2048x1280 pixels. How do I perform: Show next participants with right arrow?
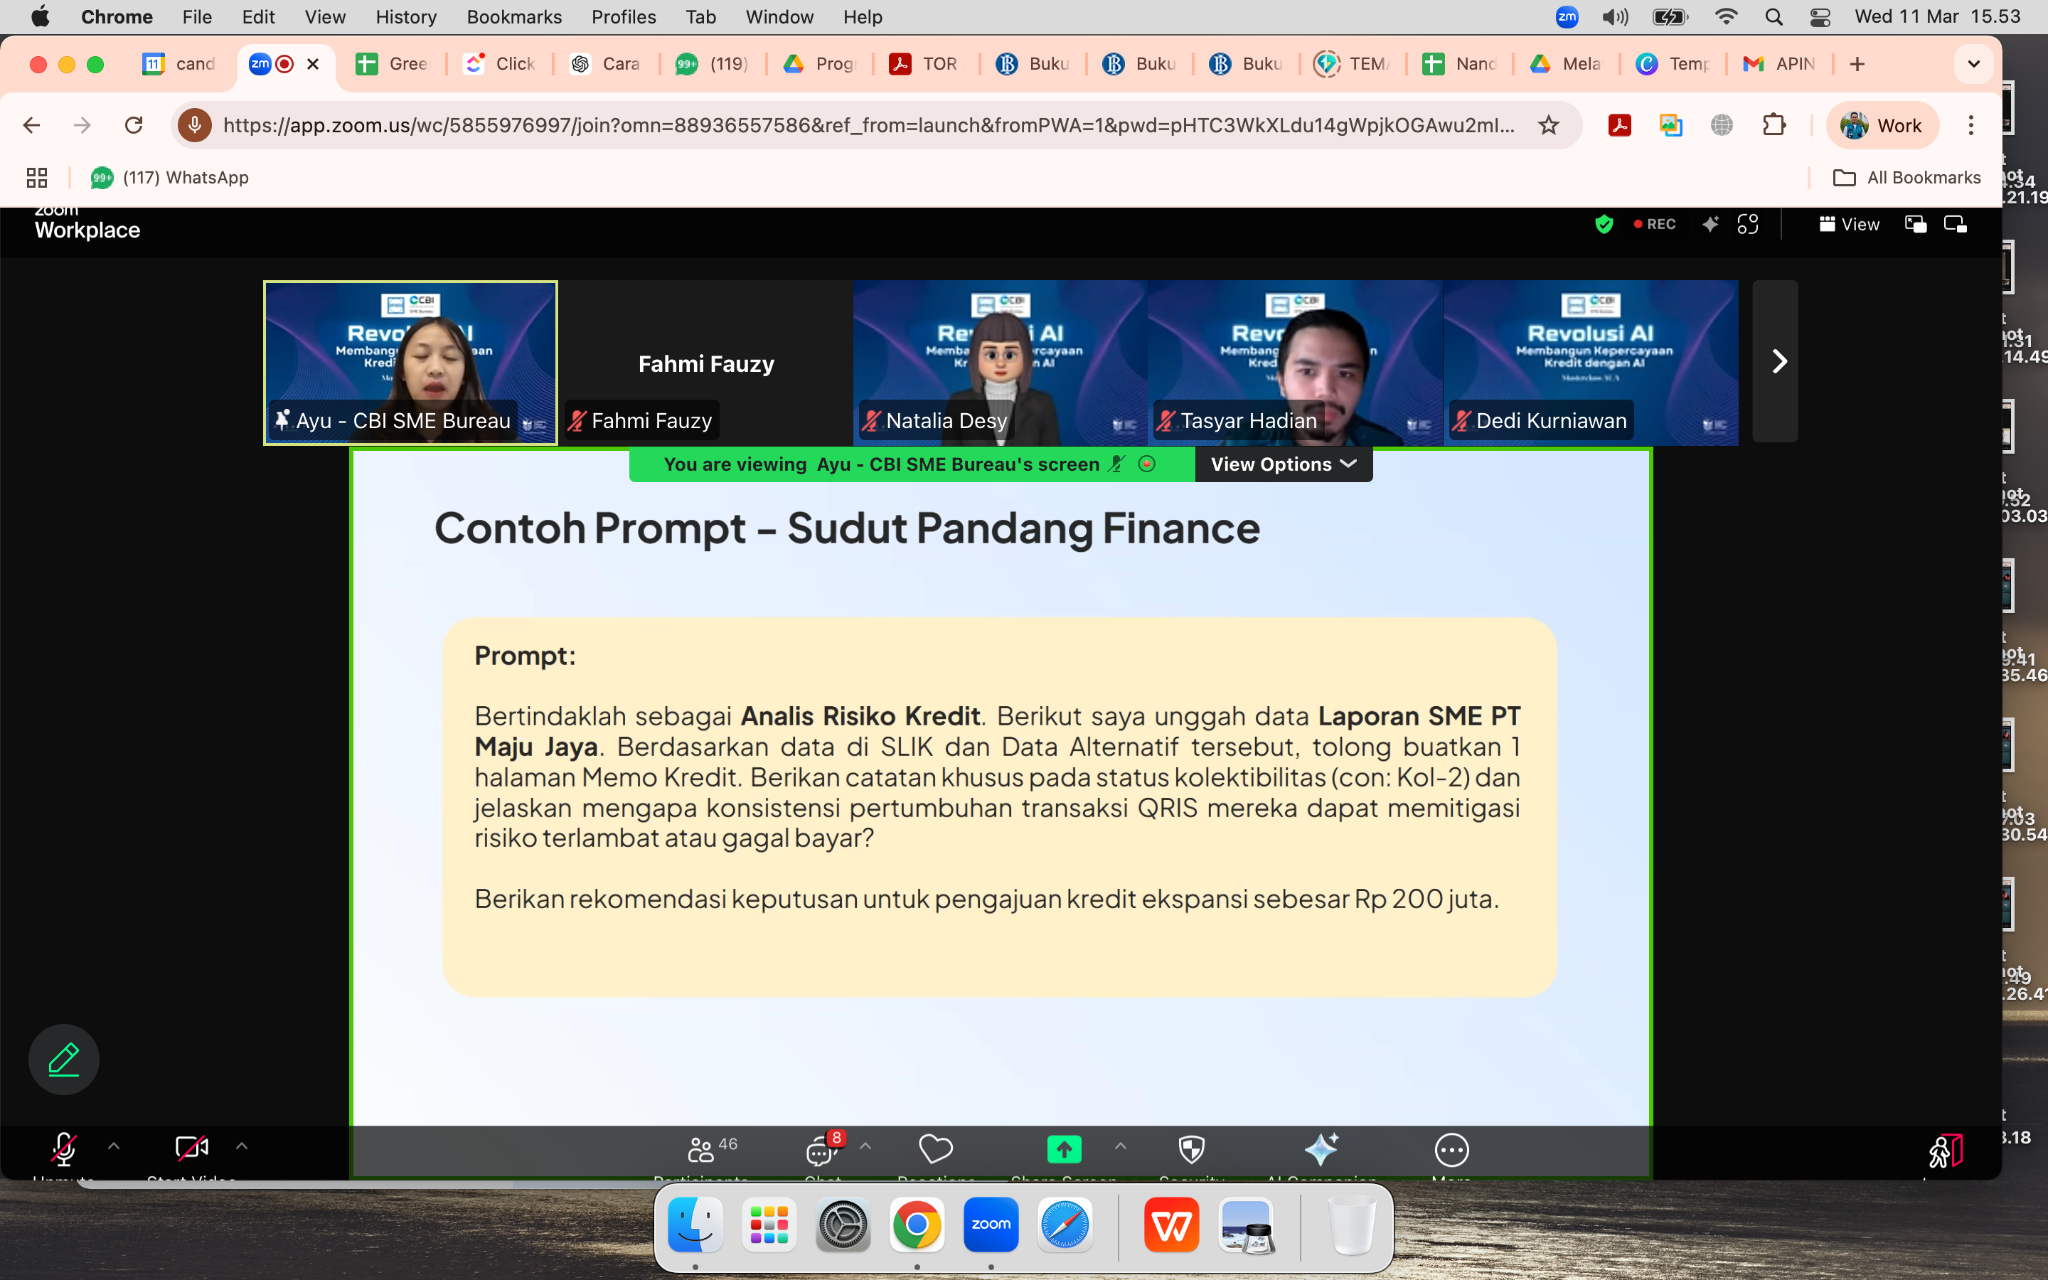pos(1778,361)
